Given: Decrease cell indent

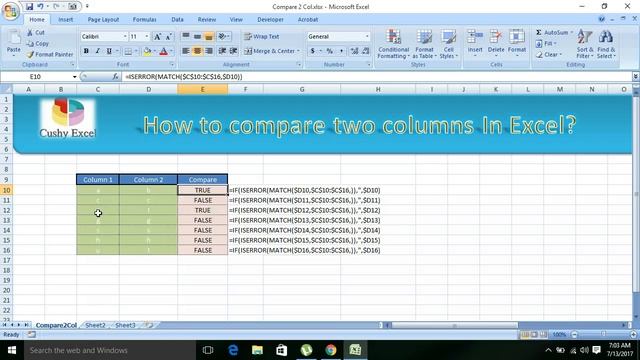Looking at the screenshot, I should 222,51.
